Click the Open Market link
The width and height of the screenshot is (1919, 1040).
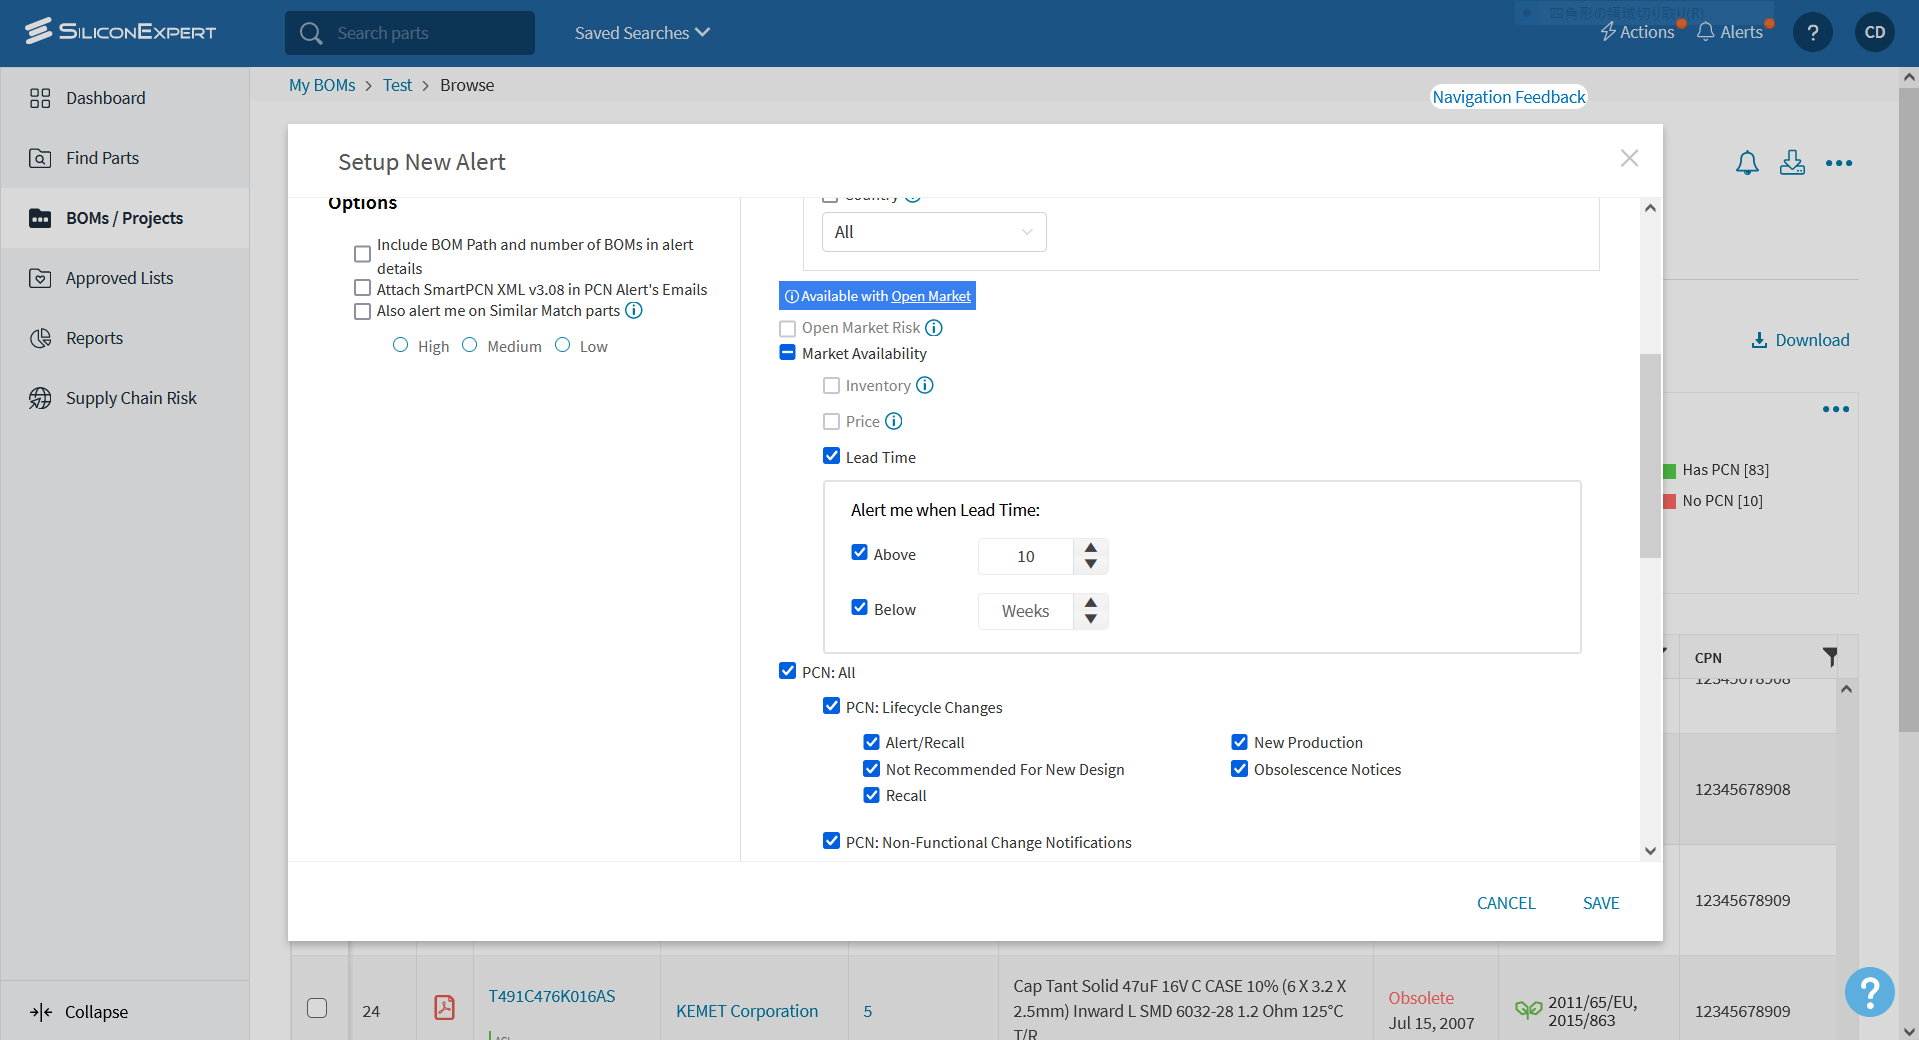pyautogui.click(x=930, y=296)
